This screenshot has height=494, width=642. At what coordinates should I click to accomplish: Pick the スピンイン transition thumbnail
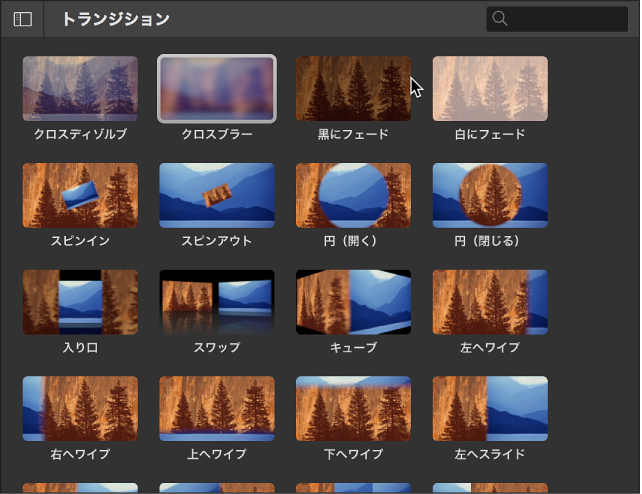coord(80,195)
